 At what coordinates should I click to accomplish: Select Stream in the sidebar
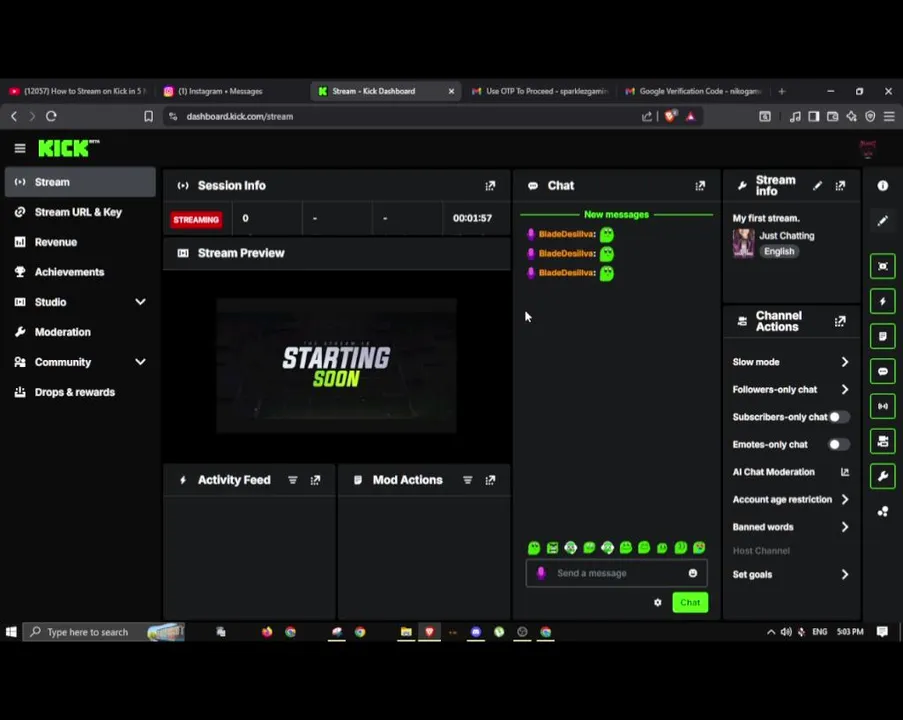pyautogui.click(x=80, y=182)
